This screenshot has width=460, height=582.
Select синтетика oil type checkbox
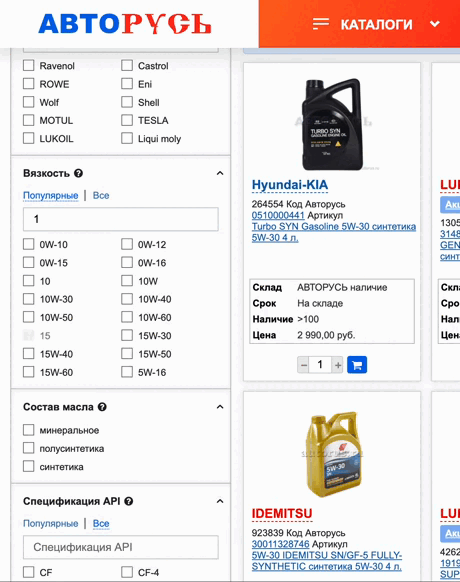(29, 466)
